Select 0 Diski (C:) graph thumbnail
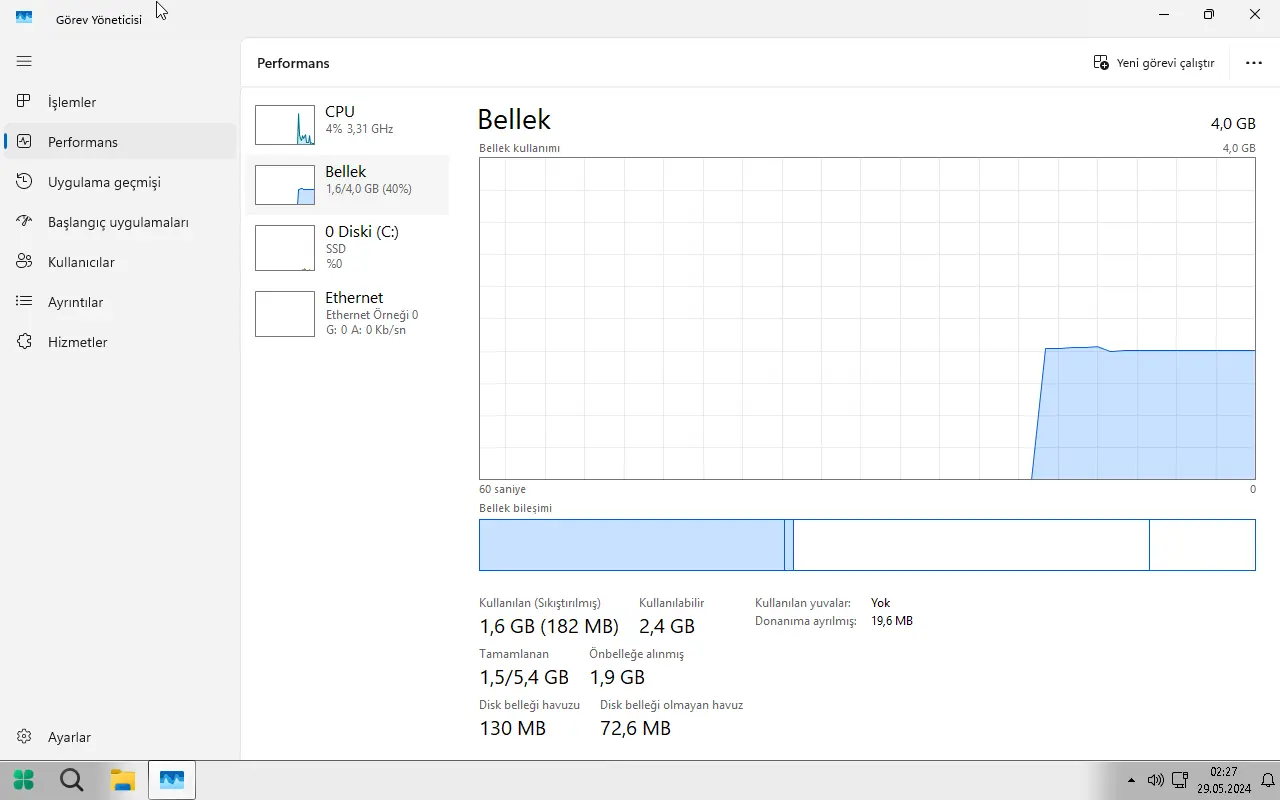Screen dimensions: 1280x800 tap(285, 248)
